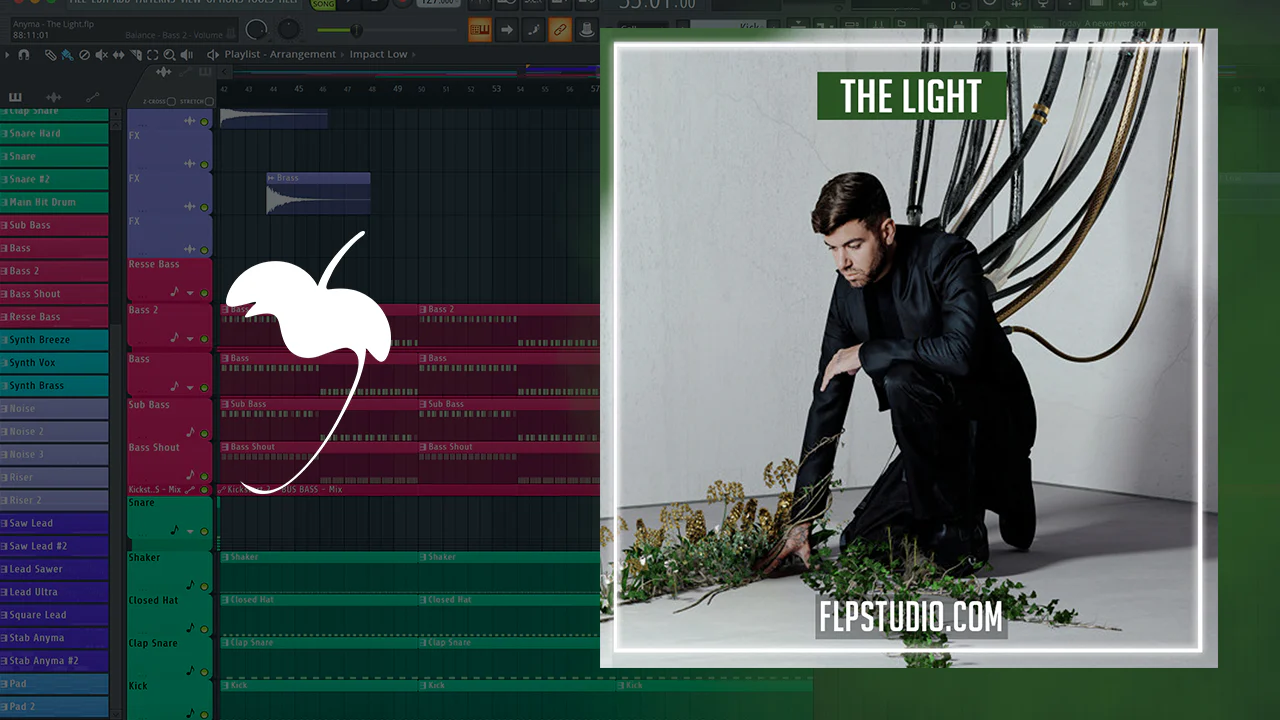The width and height of the screenshot is (1280, 720).
Task: Select Riser 2 in the picker list
Action: [x=54, y=500]
